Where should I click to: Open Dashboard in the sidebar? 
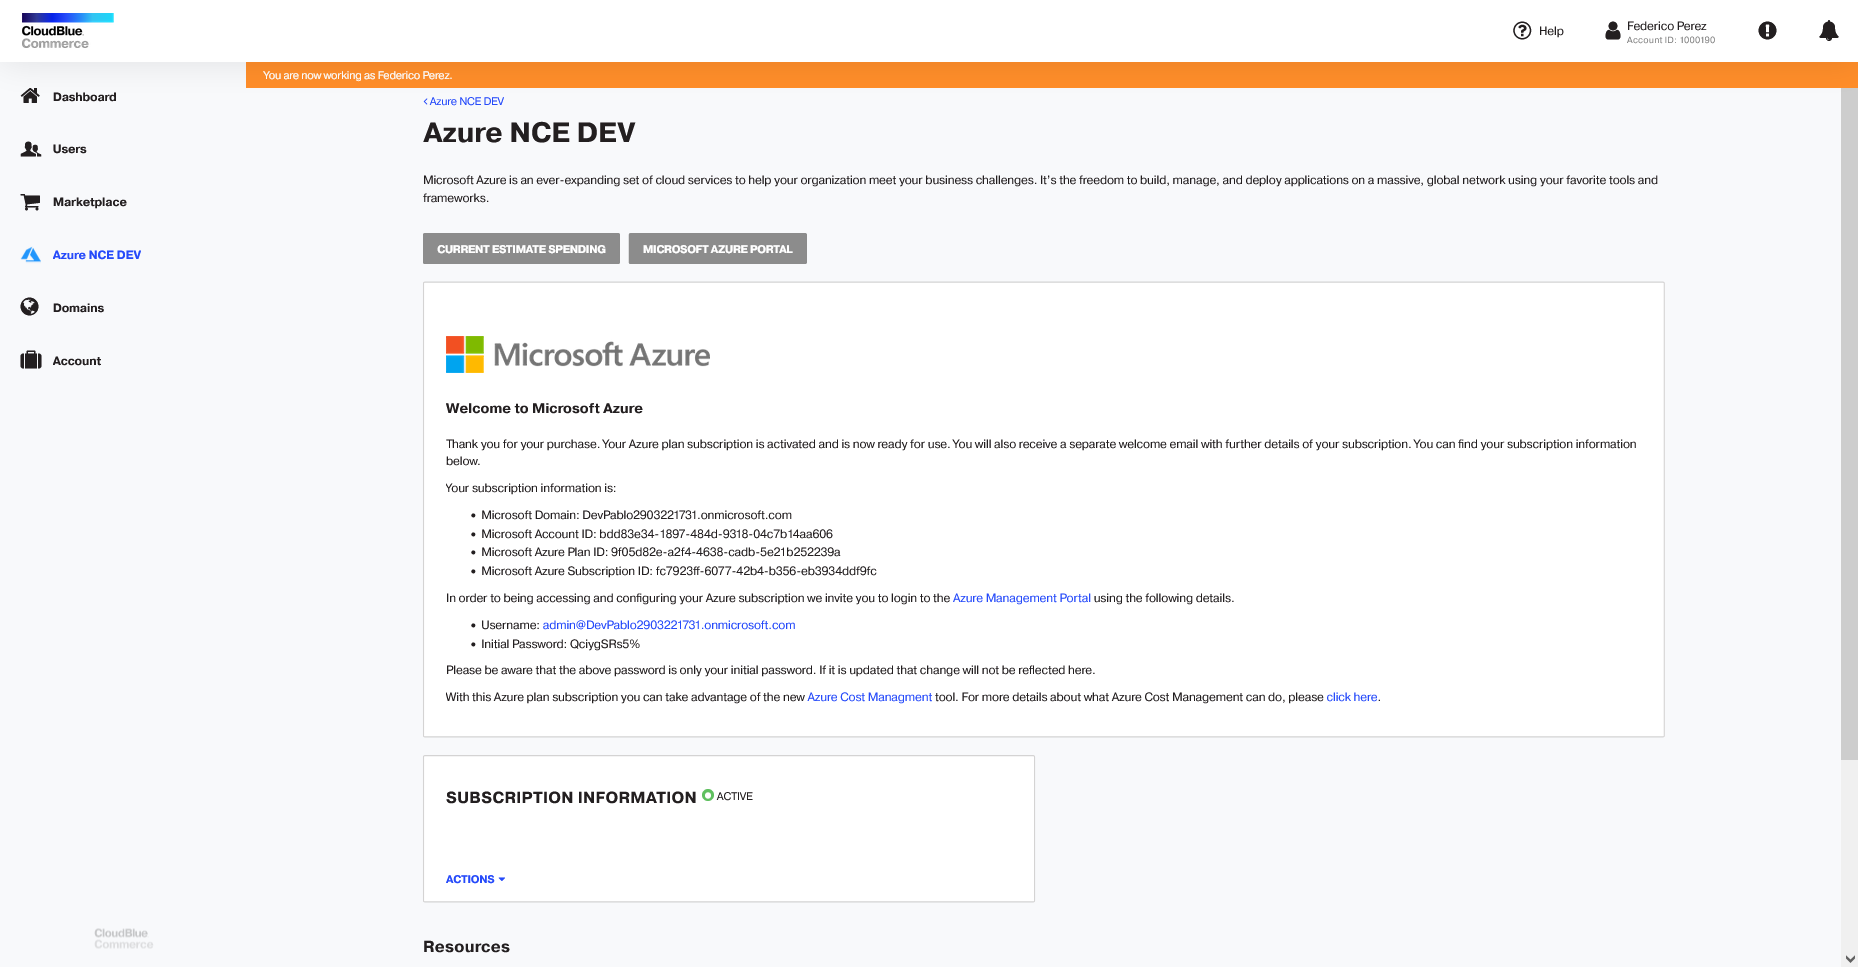(84, 97)
